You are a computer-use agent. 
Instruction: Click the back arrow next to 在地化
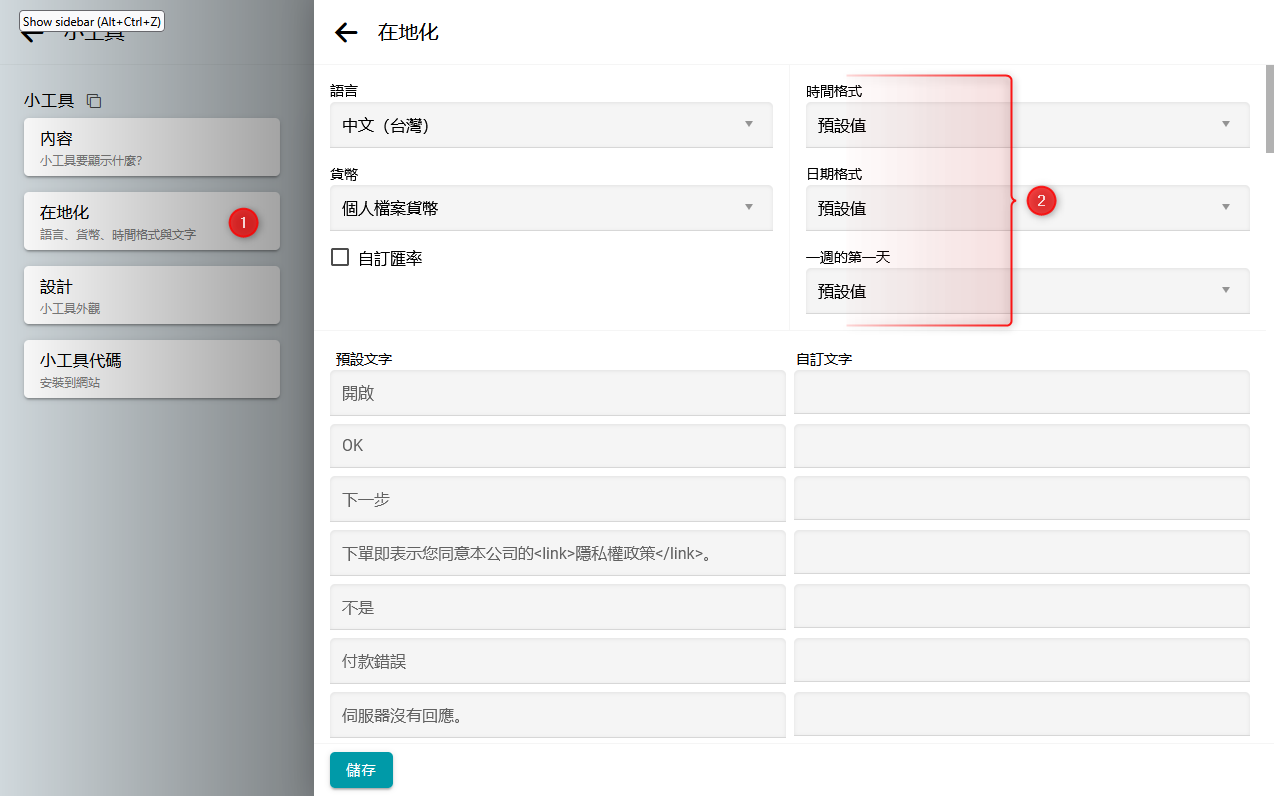346,33
